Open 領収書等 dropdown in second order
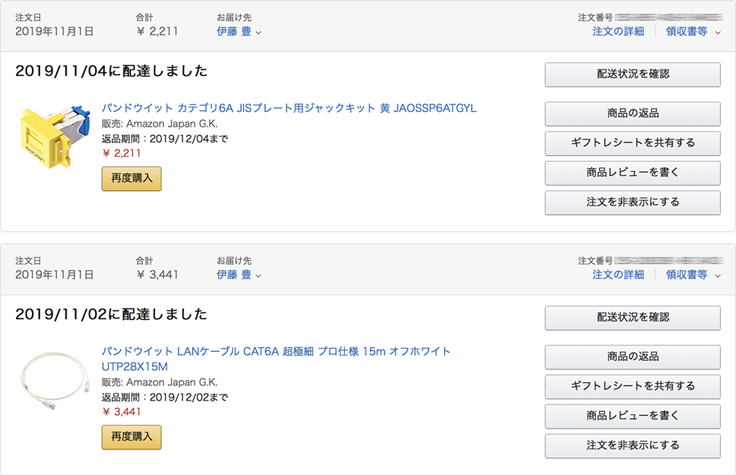 [693, 275]
